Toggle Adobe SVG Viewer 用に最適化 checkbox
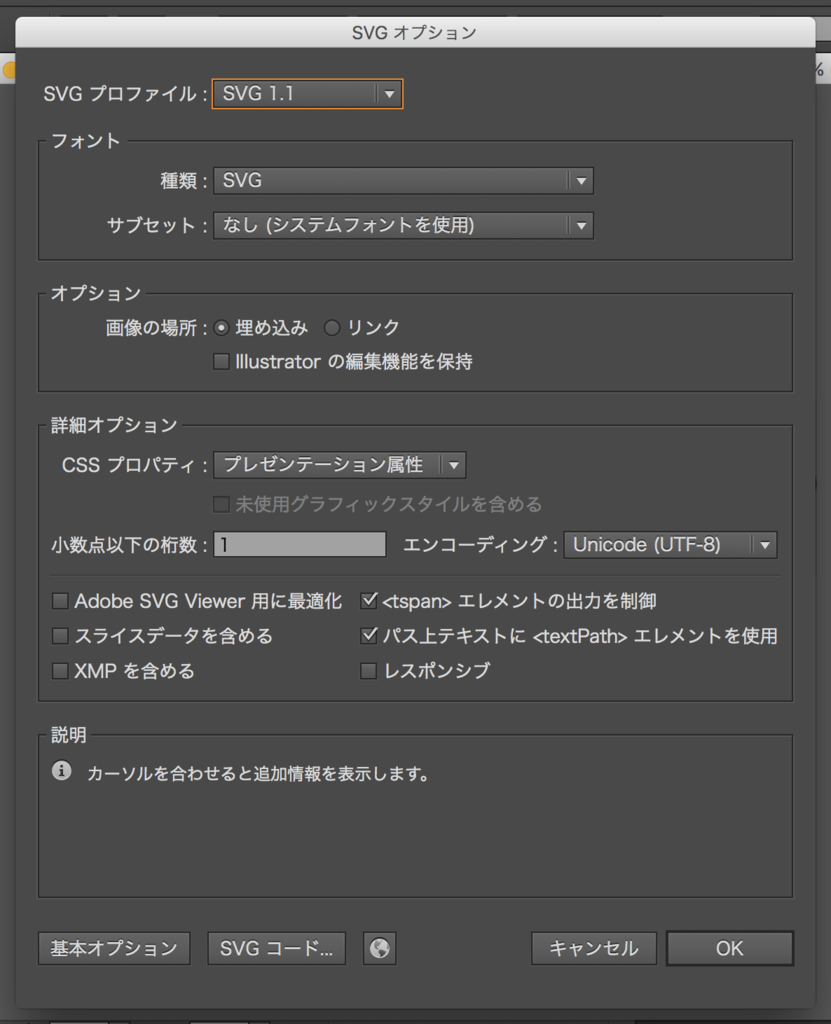831x1024 pixels. coord(60,601)
